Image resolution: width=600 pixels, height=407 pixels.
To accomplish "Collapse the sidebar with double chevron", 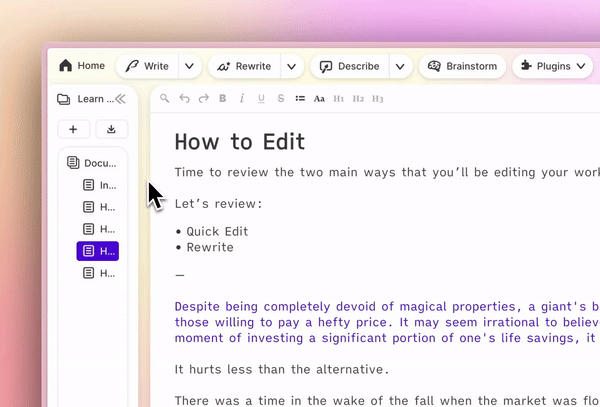I will [120, 99].
